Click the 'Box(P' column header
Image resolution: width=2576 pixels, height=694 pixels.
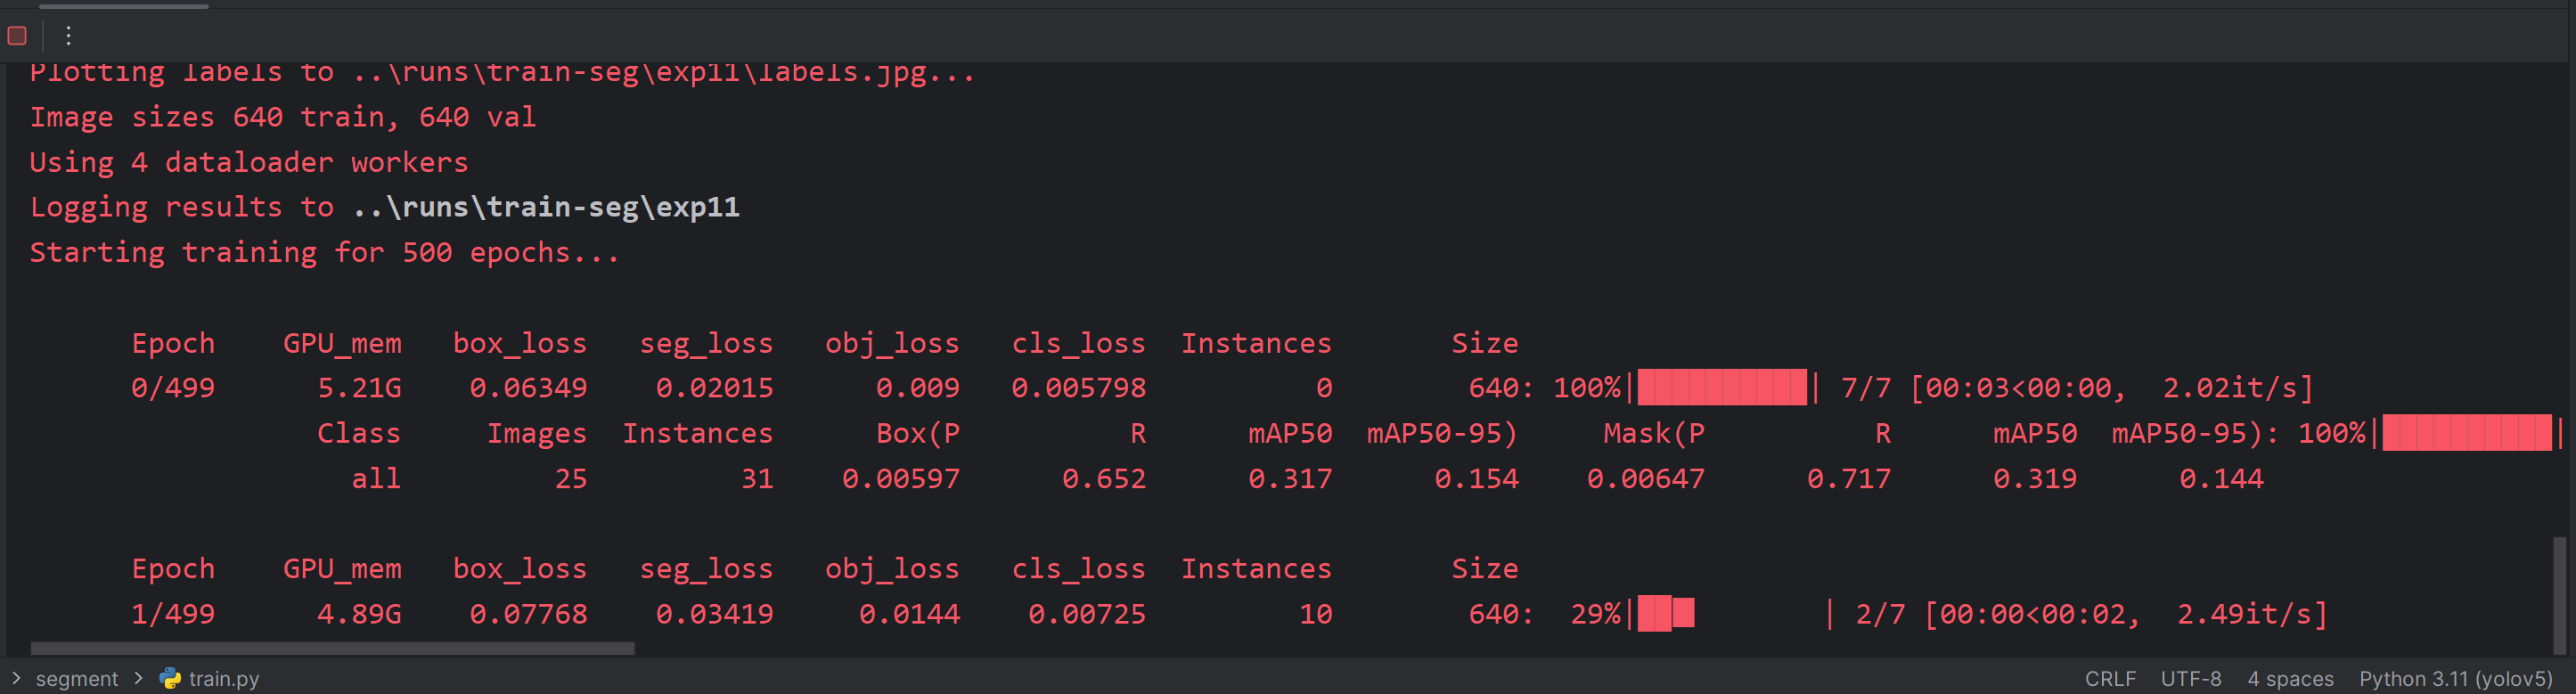point(918,433)
